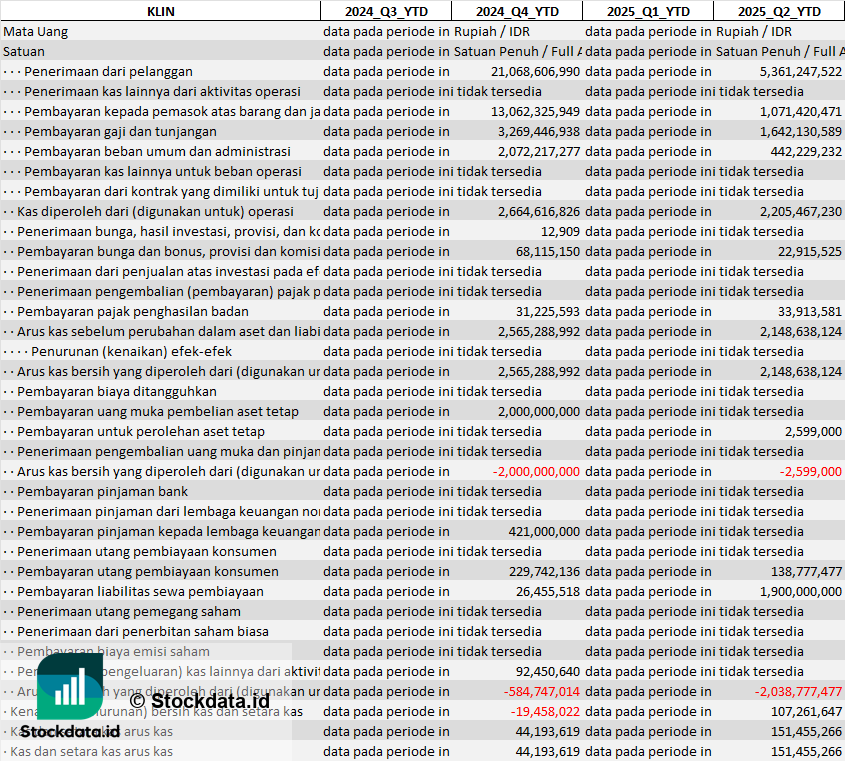Select the KLIN column header
This screenshot has height=761, width=845.
[161, 11]
